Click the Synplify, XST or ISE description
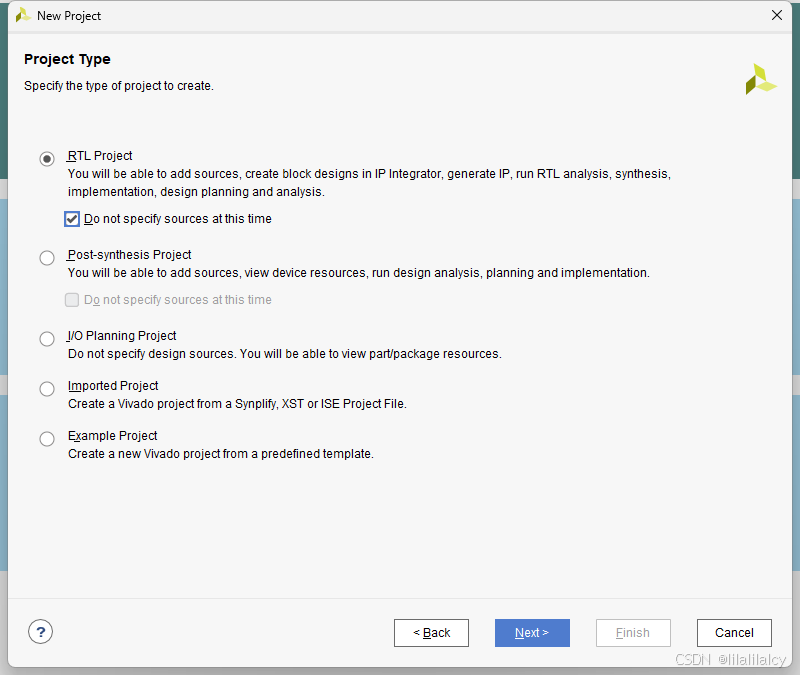The height and width of the screenshot is (675, 800). (237, 404)
